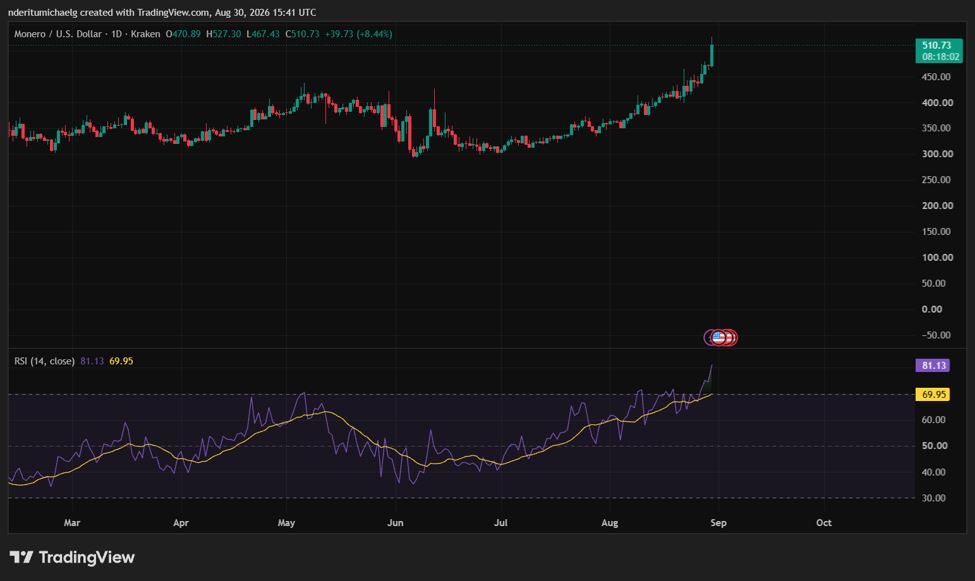Click the Oct label on time axis
This screenshot has height=581, width=975.
[x=823, y=523]
